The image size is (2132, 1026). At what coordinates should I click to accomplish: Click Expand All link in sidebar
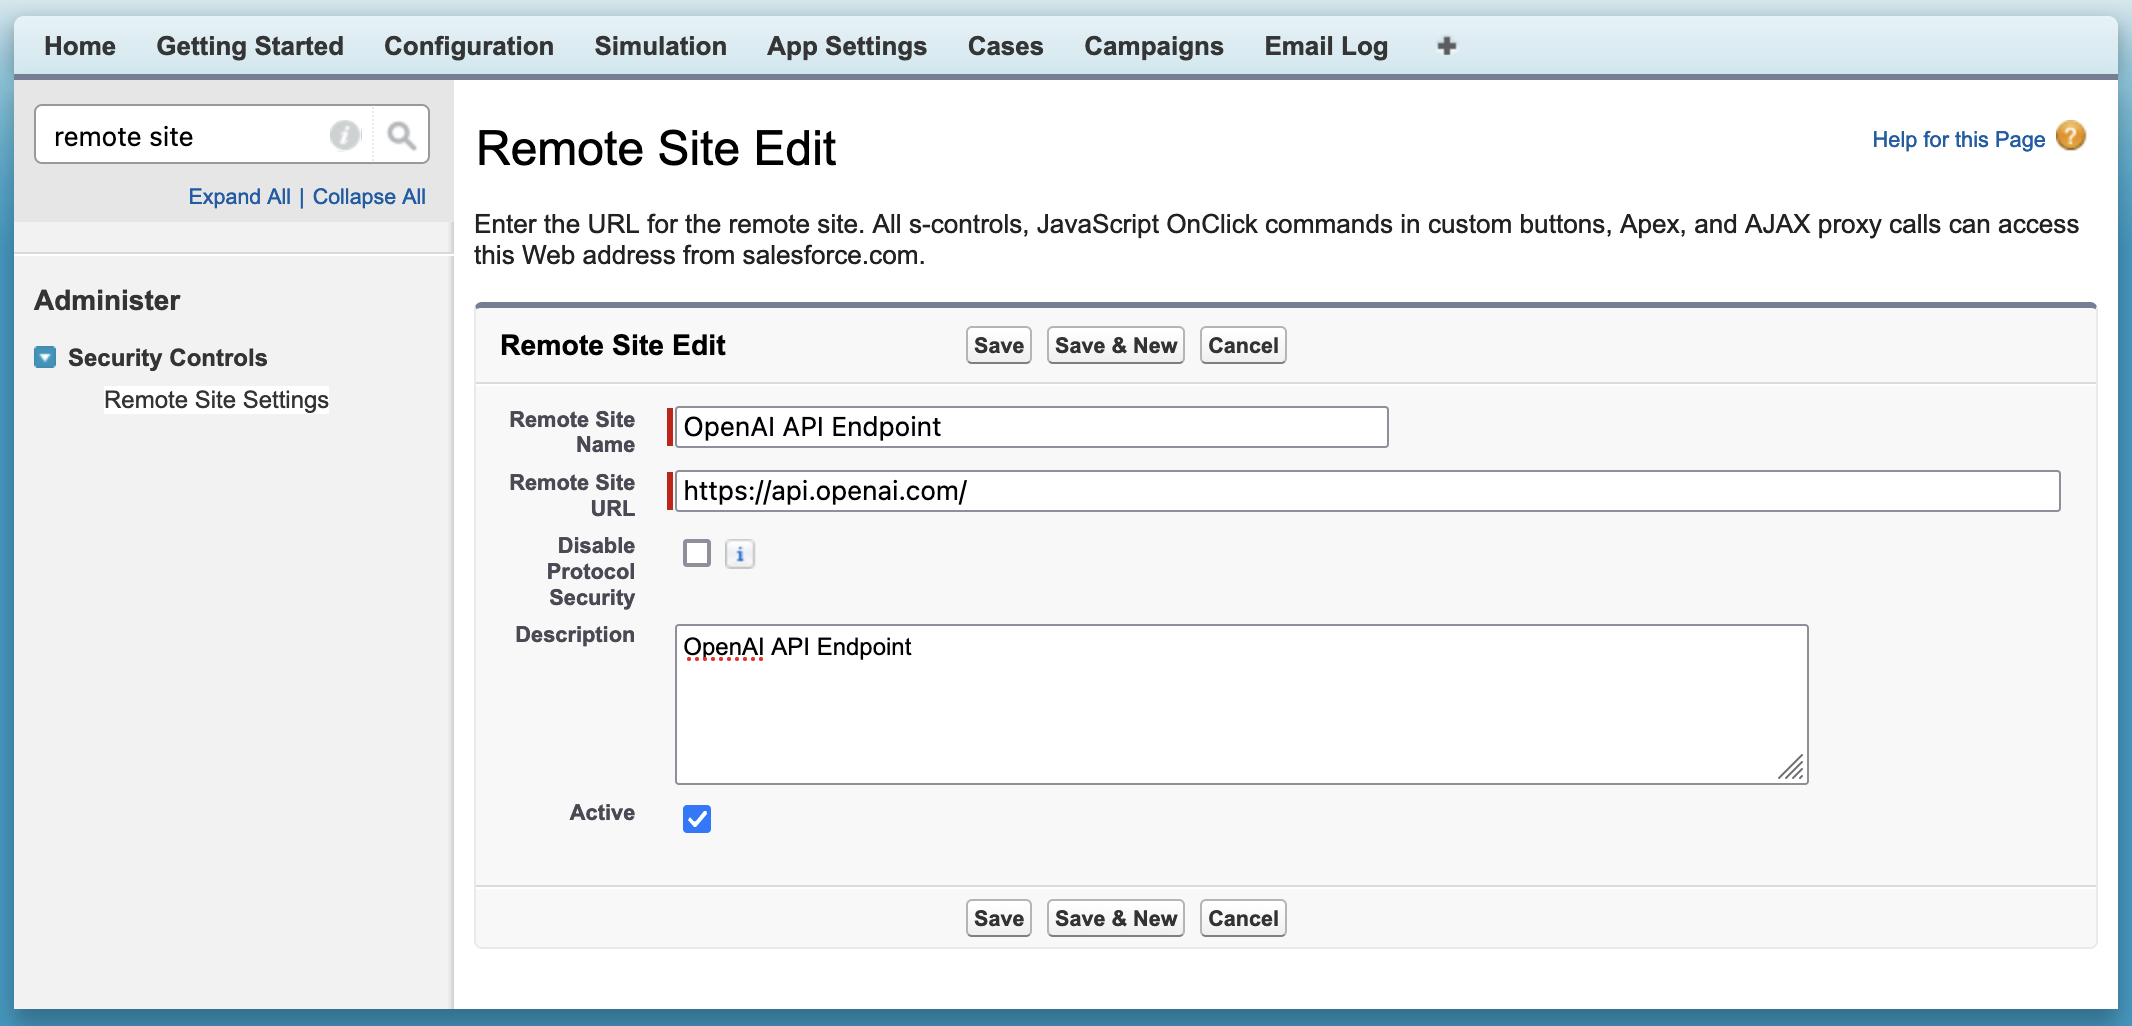(239, 197)
